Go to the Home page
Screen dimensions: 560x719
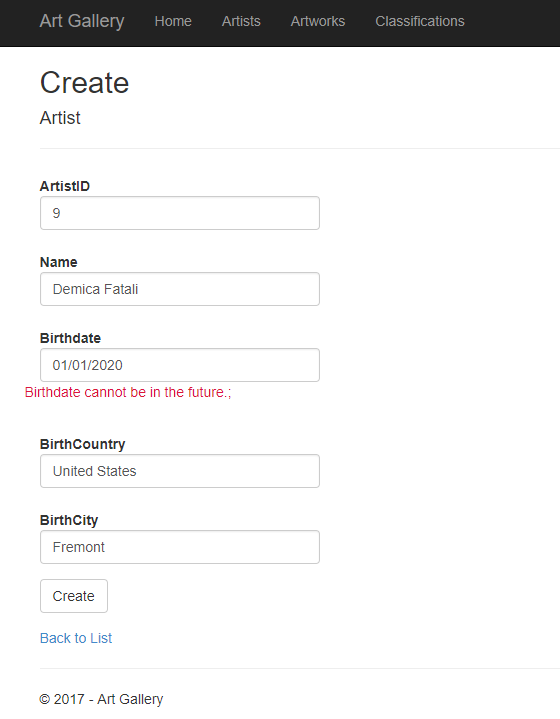pyautogui.click(x=173, y=21)
